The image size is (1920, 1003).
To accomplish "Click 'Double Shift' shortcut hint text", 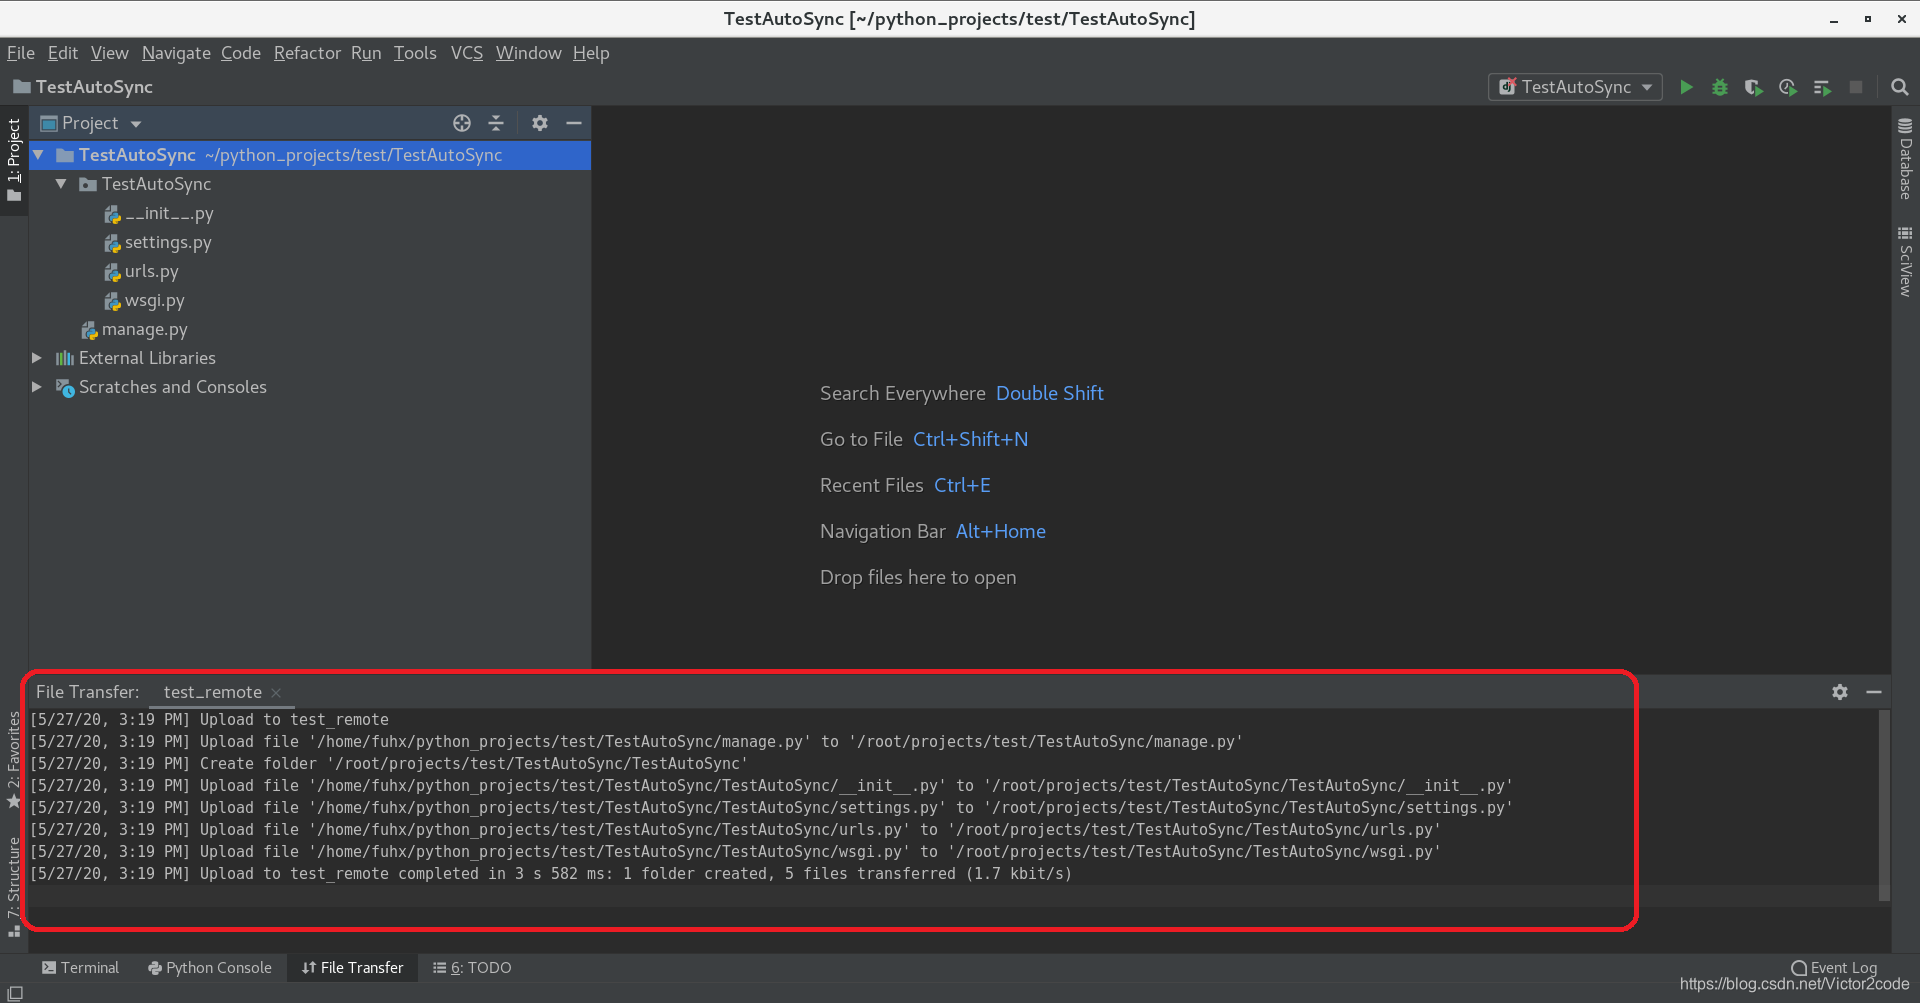I will click(x=1050, y=393).
